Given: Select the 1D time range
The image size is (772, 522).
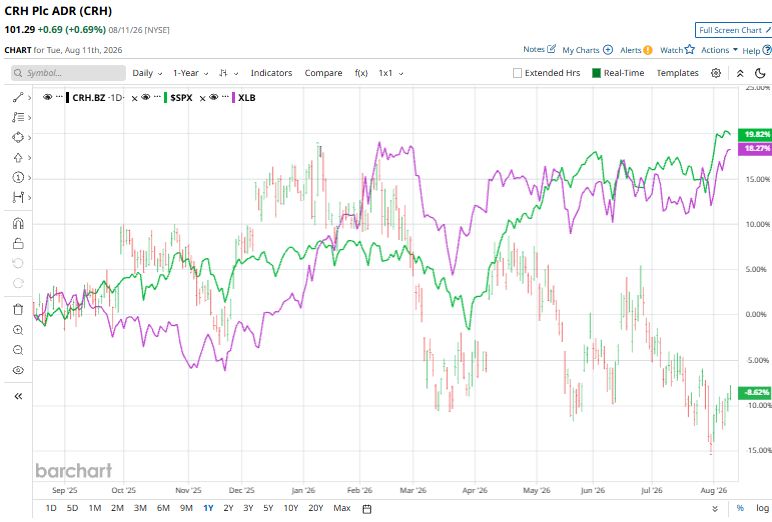Looking at the screenshot, I should [51, 508].
